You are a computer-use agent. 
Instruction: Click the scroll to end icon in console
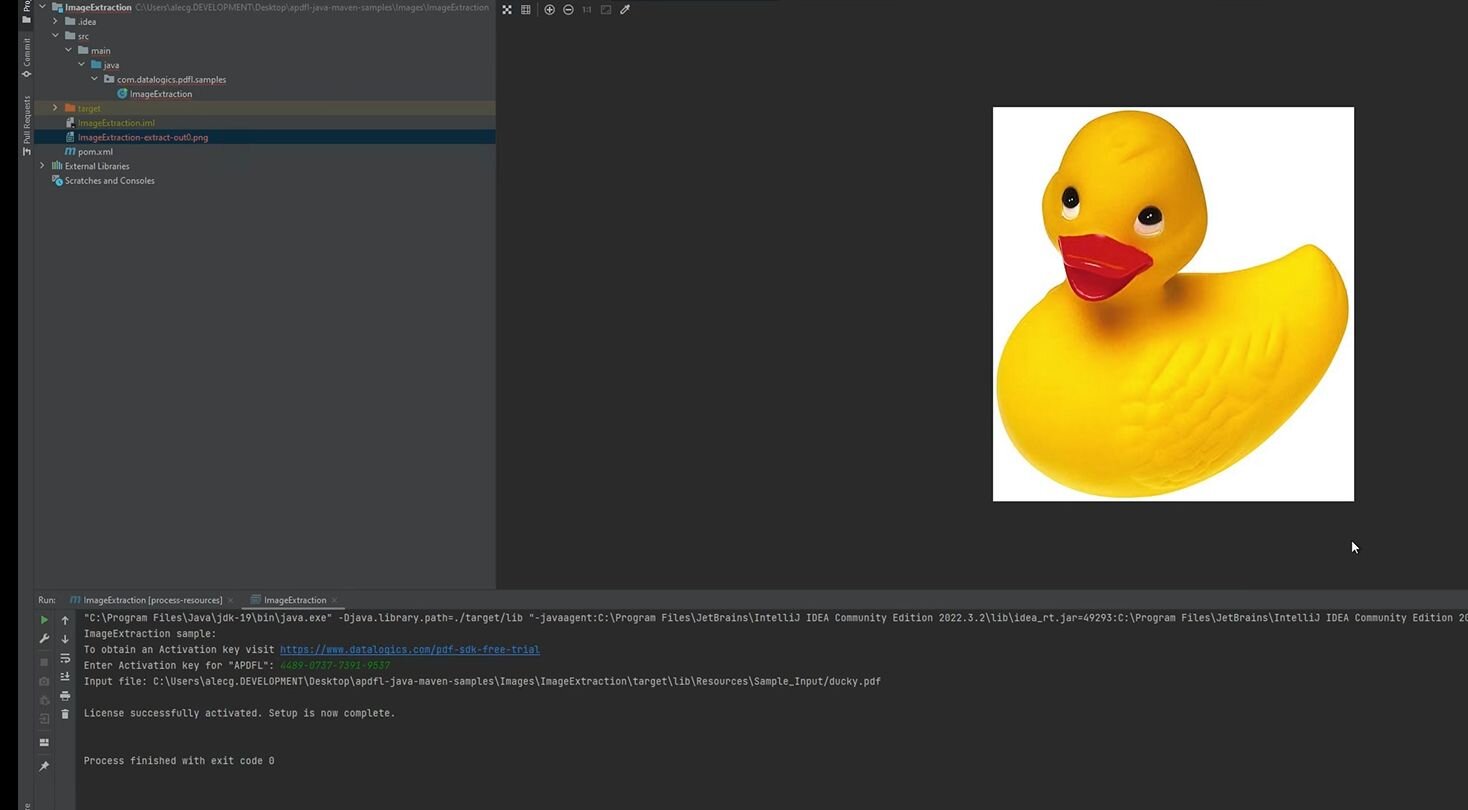65,677
